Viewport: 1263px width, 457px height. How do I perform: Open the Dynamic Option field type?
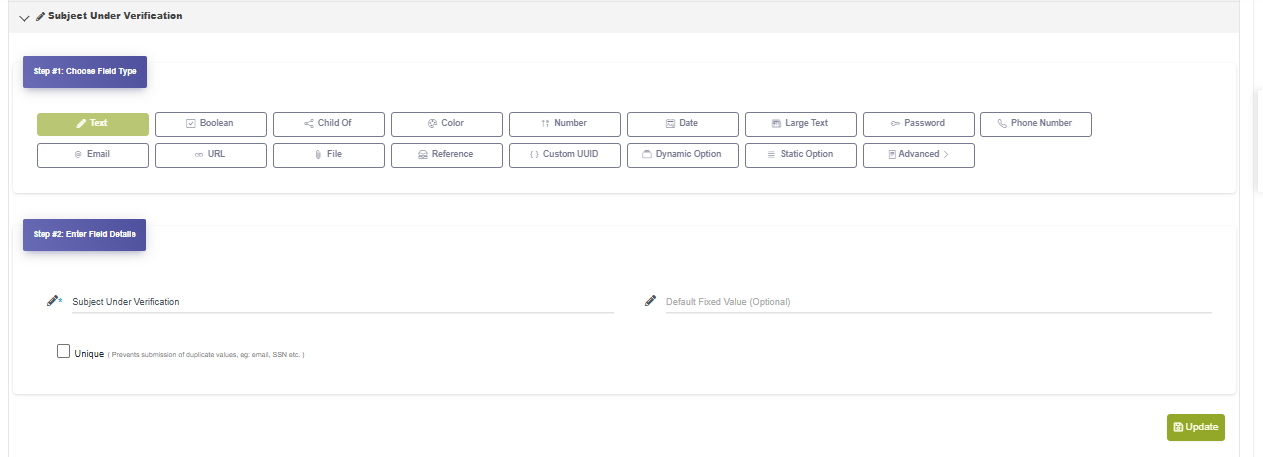click(683, 155)
